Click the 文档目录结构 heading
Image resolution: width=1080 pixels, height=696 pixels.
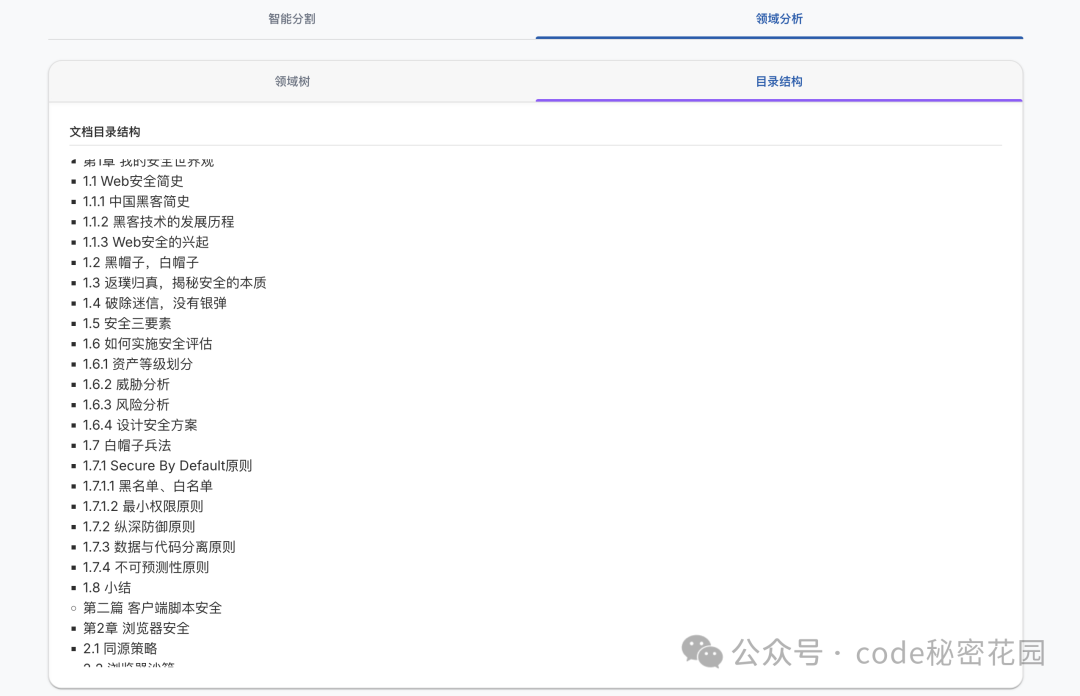[x=105, y=132]
